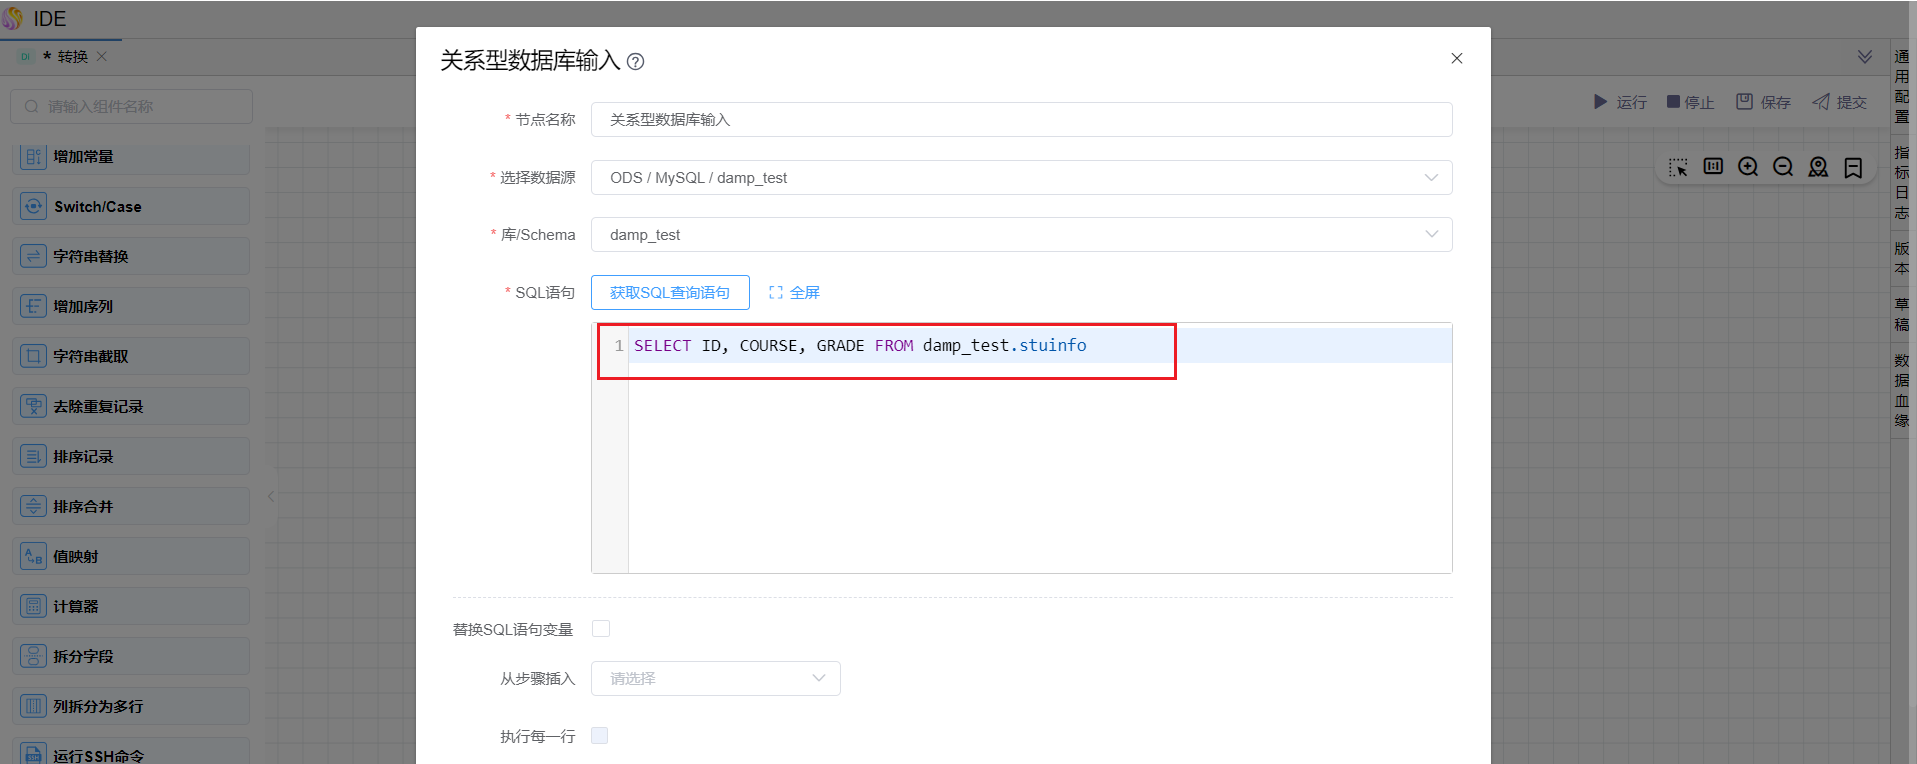The image size is (1917, 764).
Task: Click the 排序记录 component icon
Action: click(x=34, y=457)
